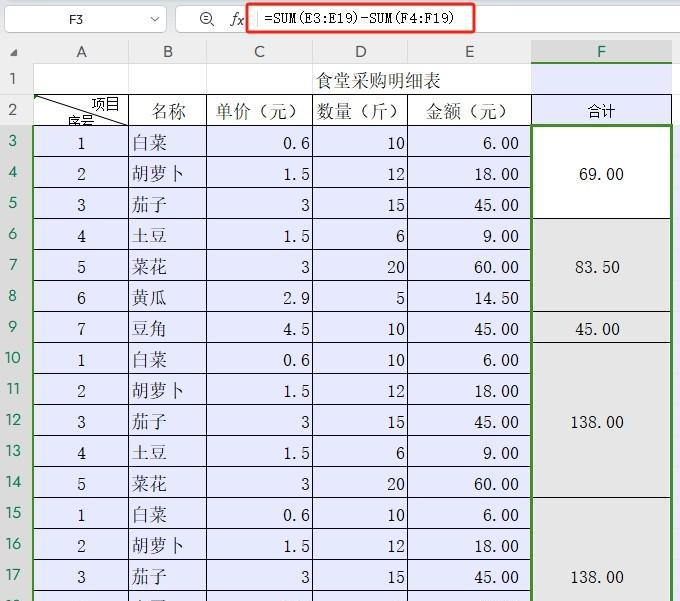
Task: Click amount 14.50 in row 8
Action: (x=469, y=297)
